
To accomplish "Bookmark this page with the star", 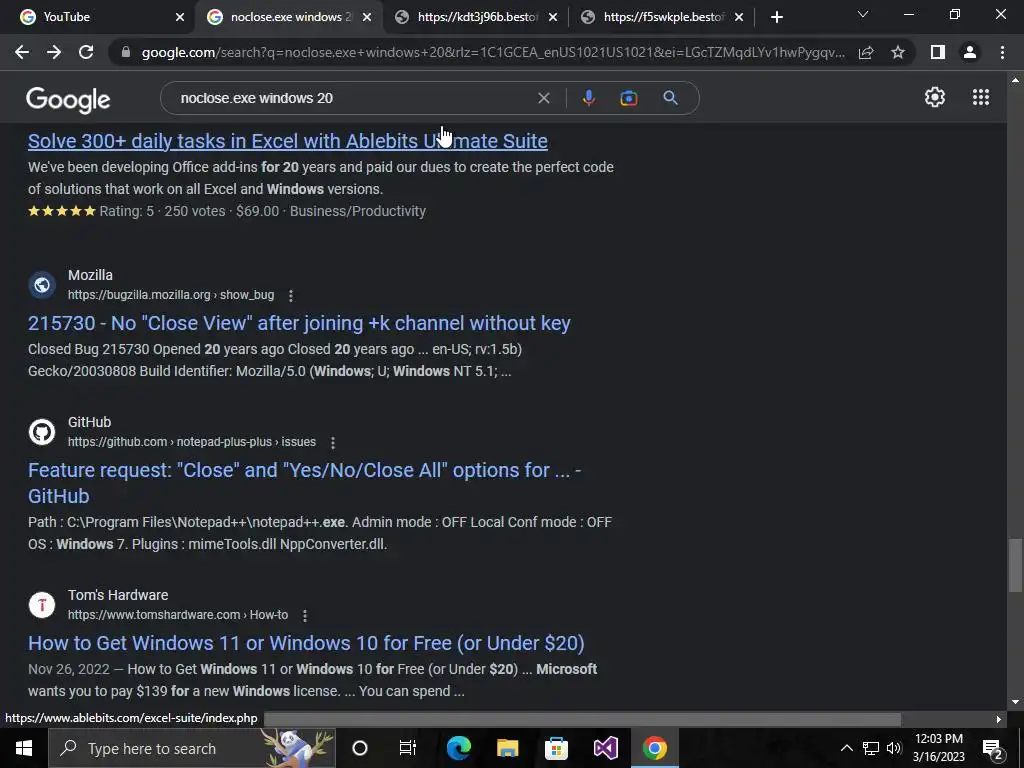I will click(x=898, y=52).
